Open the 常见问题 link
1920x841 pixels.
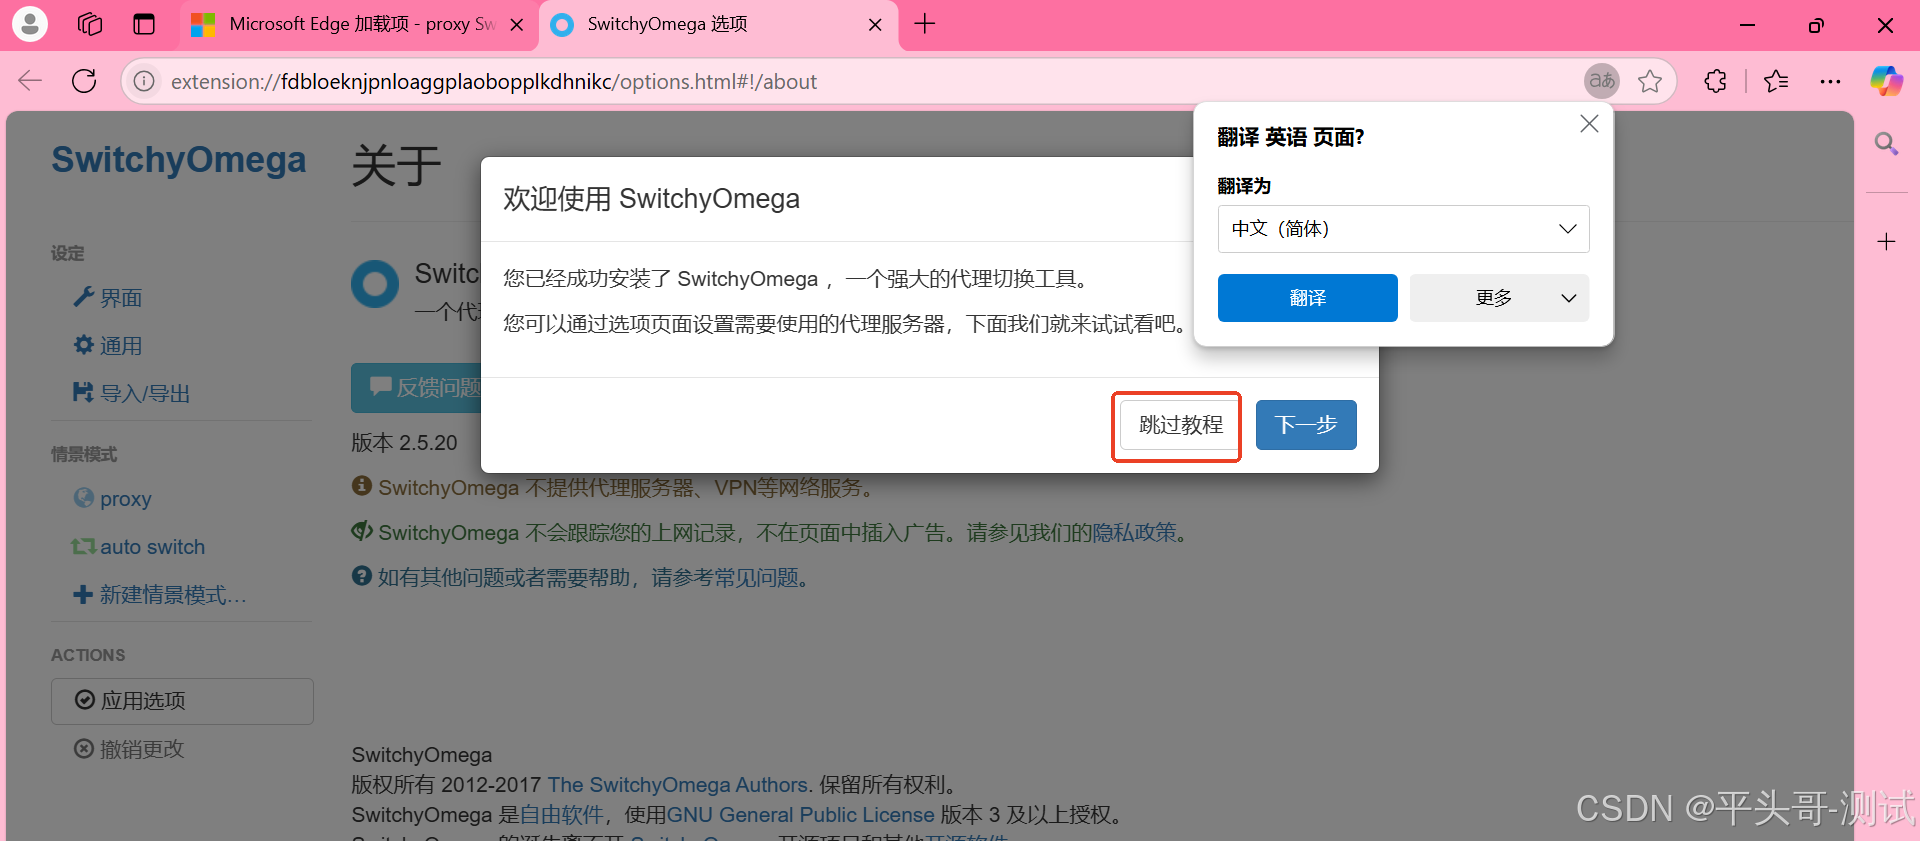tap(757, 577)
